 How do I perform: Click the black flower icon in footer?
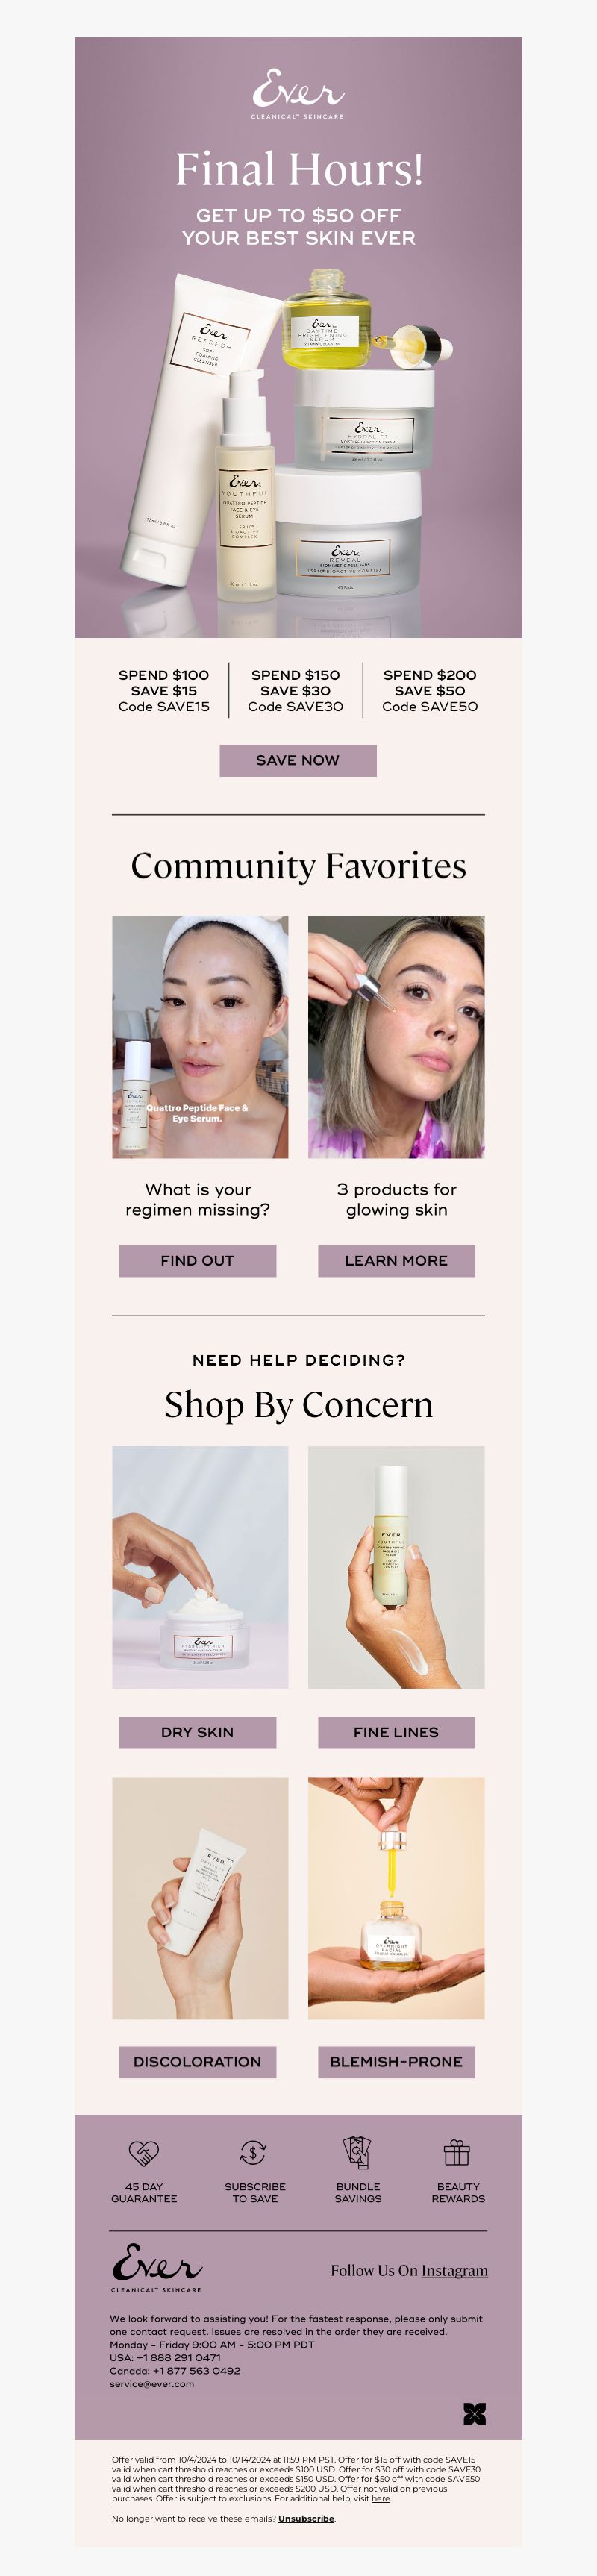click(474, 2414)
